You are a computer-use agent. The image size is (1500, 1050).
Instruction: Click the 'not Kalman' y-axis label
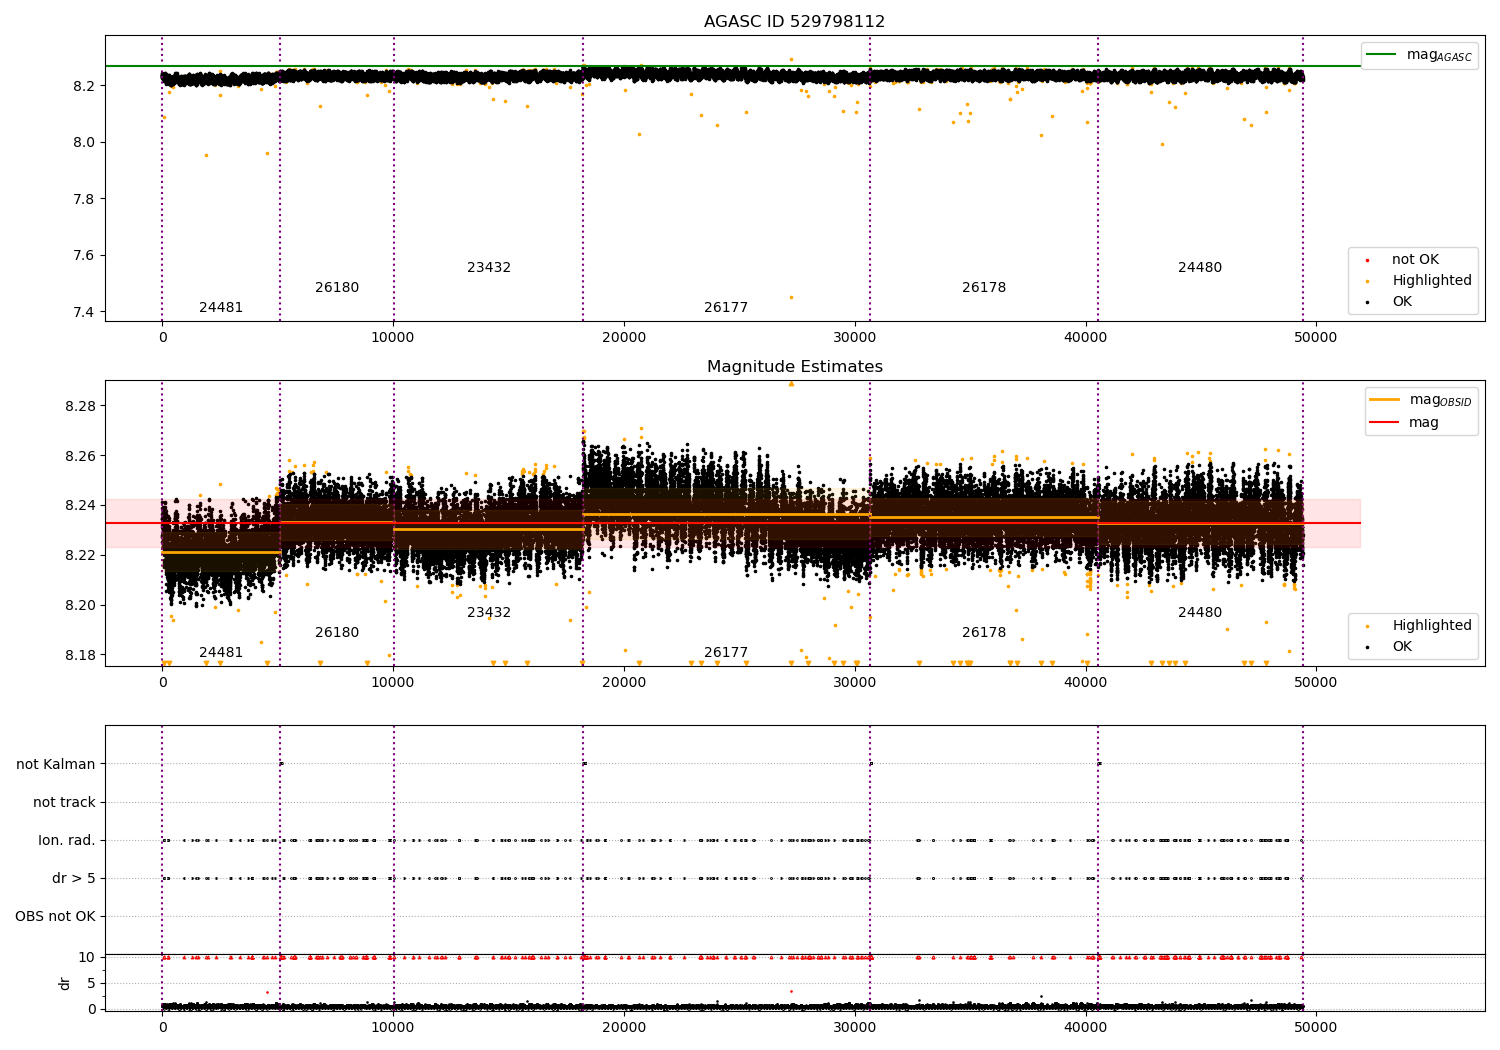(56, 765)
